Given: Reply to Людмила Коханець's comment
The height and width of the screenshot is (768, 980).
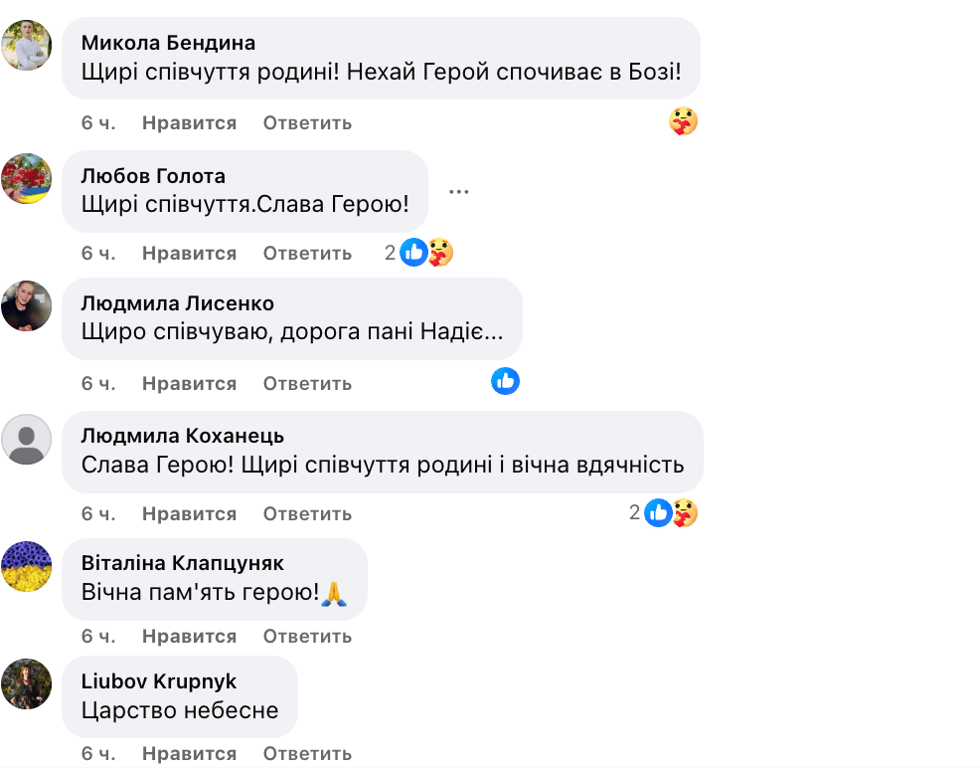Looking at the screenshot, I should [307, 514].
